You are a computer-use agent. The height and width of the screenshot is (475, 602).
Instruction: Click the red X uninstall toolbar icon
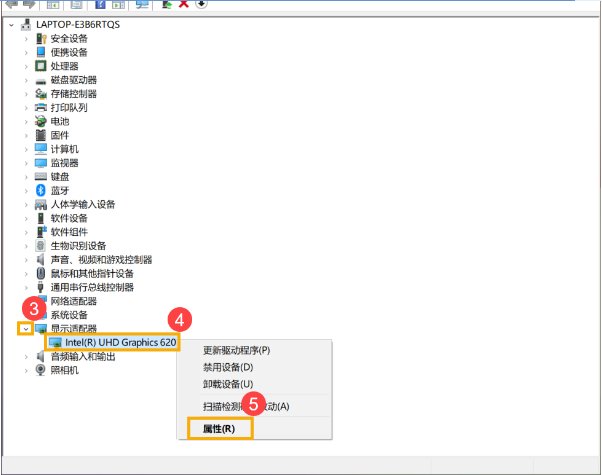pyautogui.click(x=183, y=4)
